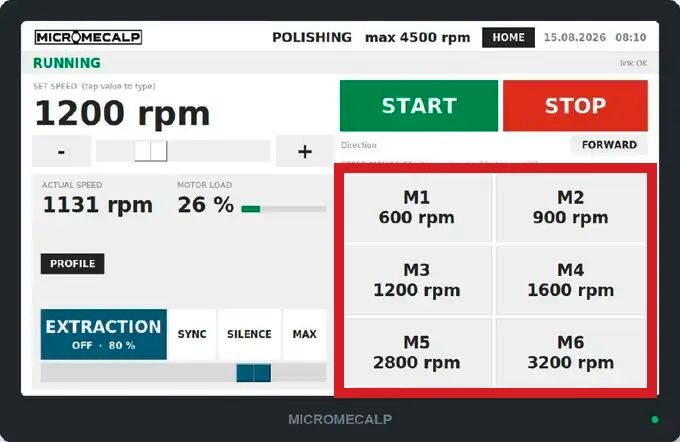Click the RUNNING status text
Image resolution: width=680 pixels, height=442 pixels.
(x=67, y=63)
